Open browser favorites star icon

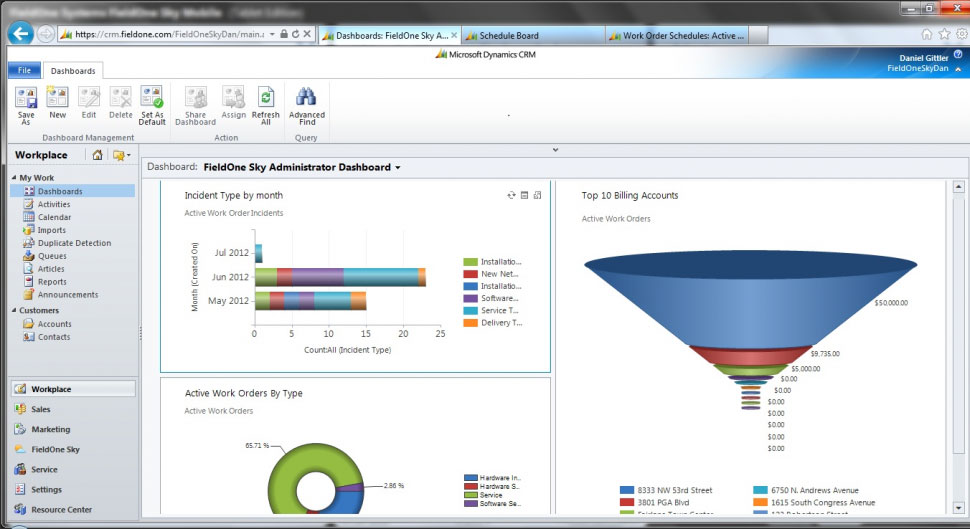click(944, 34)
